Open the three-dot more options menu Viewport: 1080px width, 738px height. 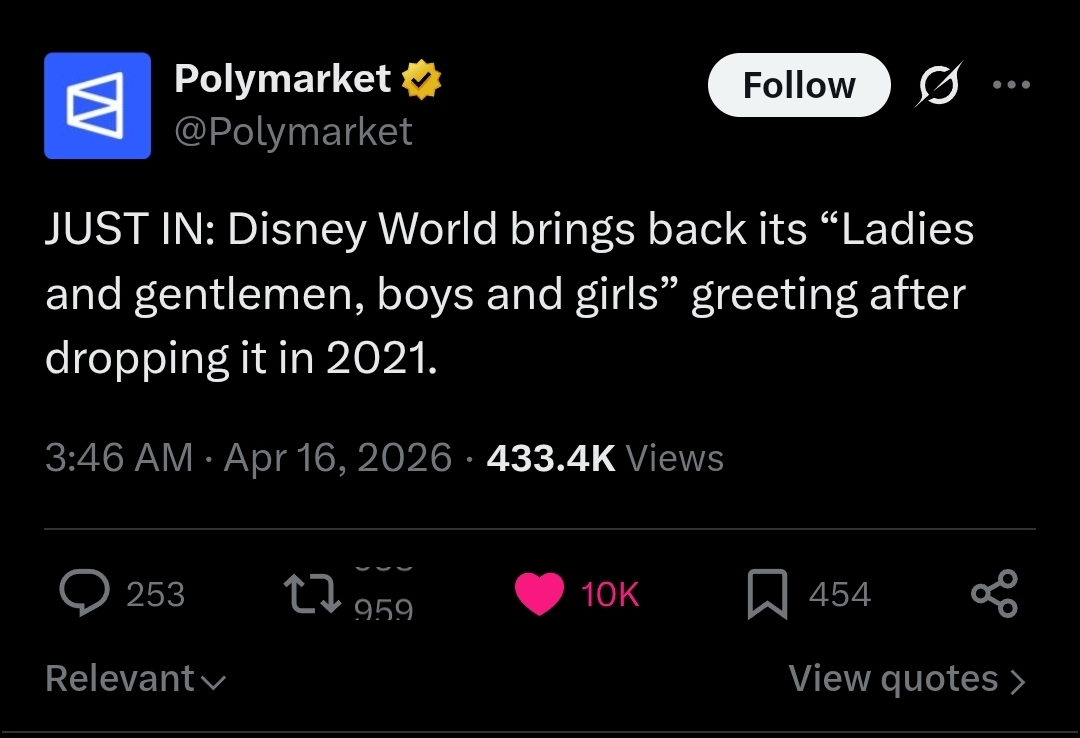[x=1011, y=85]
